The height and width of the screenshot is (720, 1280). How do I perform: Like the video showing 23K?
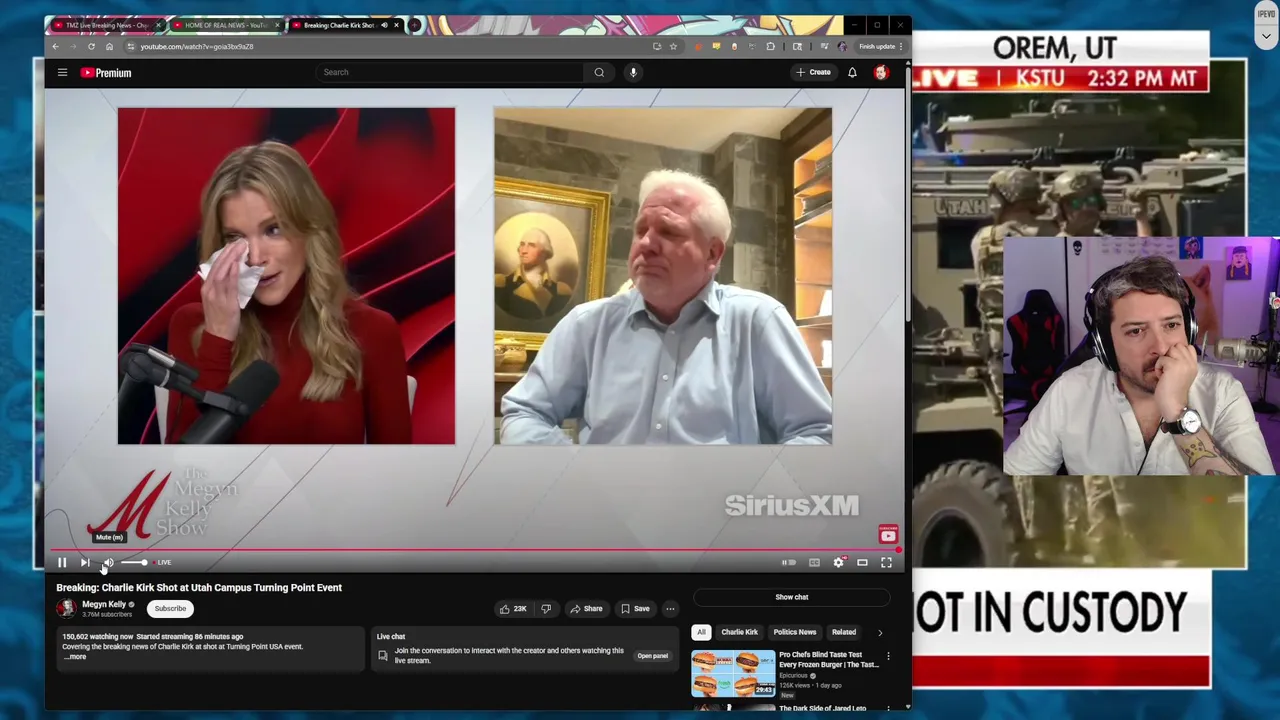pyautogui.click(x=513, y=609)
